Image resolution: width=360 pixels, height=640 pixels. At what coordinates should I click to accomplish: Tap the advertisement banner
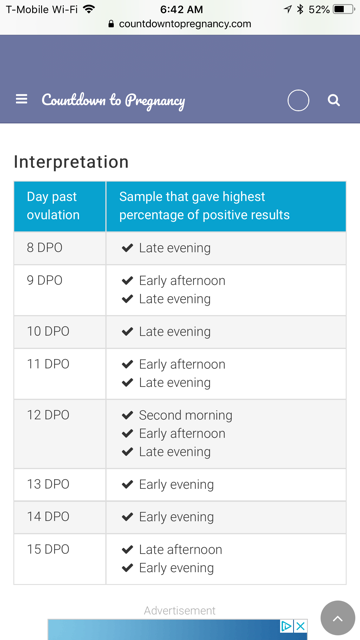[178, 629]
